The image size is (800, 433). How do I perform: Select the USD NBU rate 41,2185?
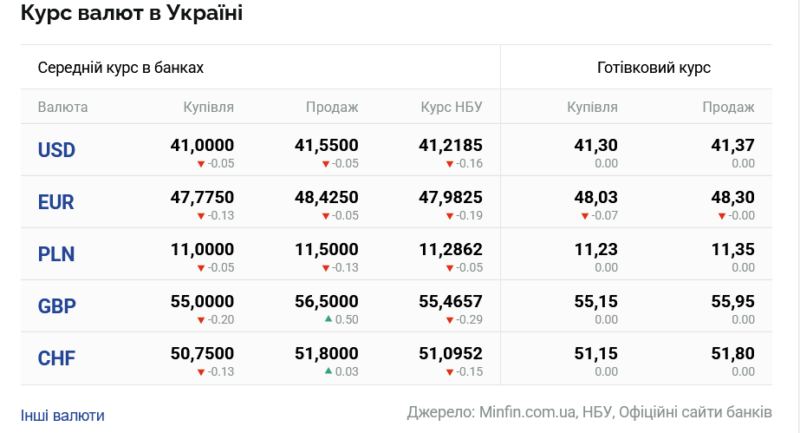(450, 146)
